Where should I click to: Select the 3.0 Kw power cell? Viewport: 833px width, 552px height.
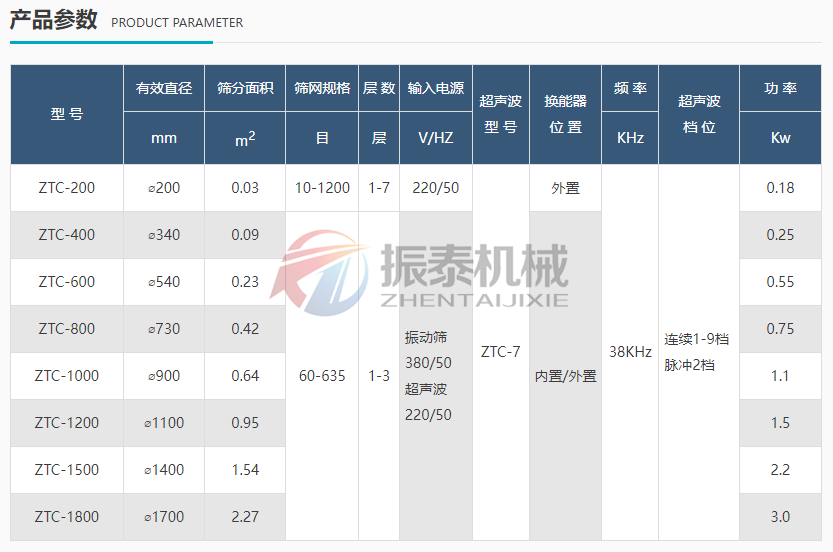[x=780, y=517]
